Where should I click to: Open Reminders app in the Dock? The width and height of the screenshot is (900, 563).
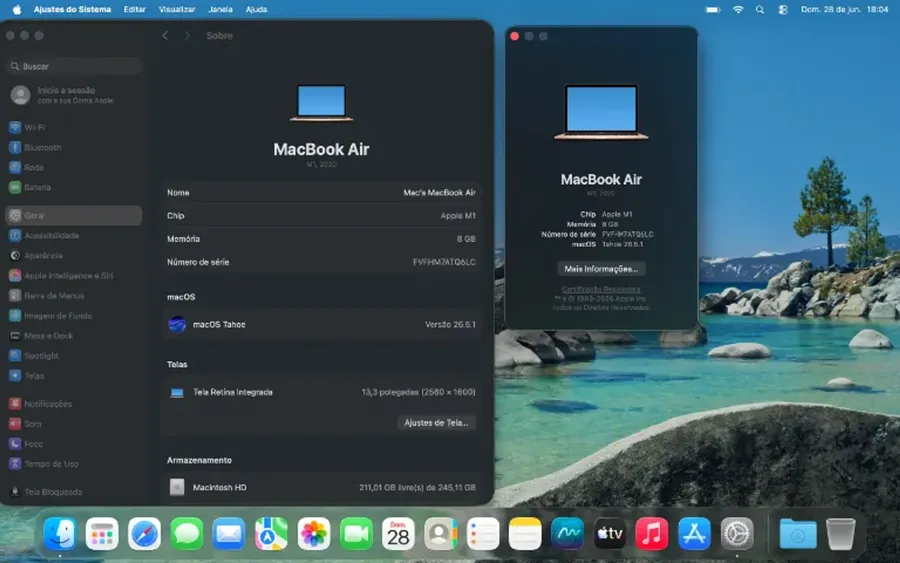(483, 534)
